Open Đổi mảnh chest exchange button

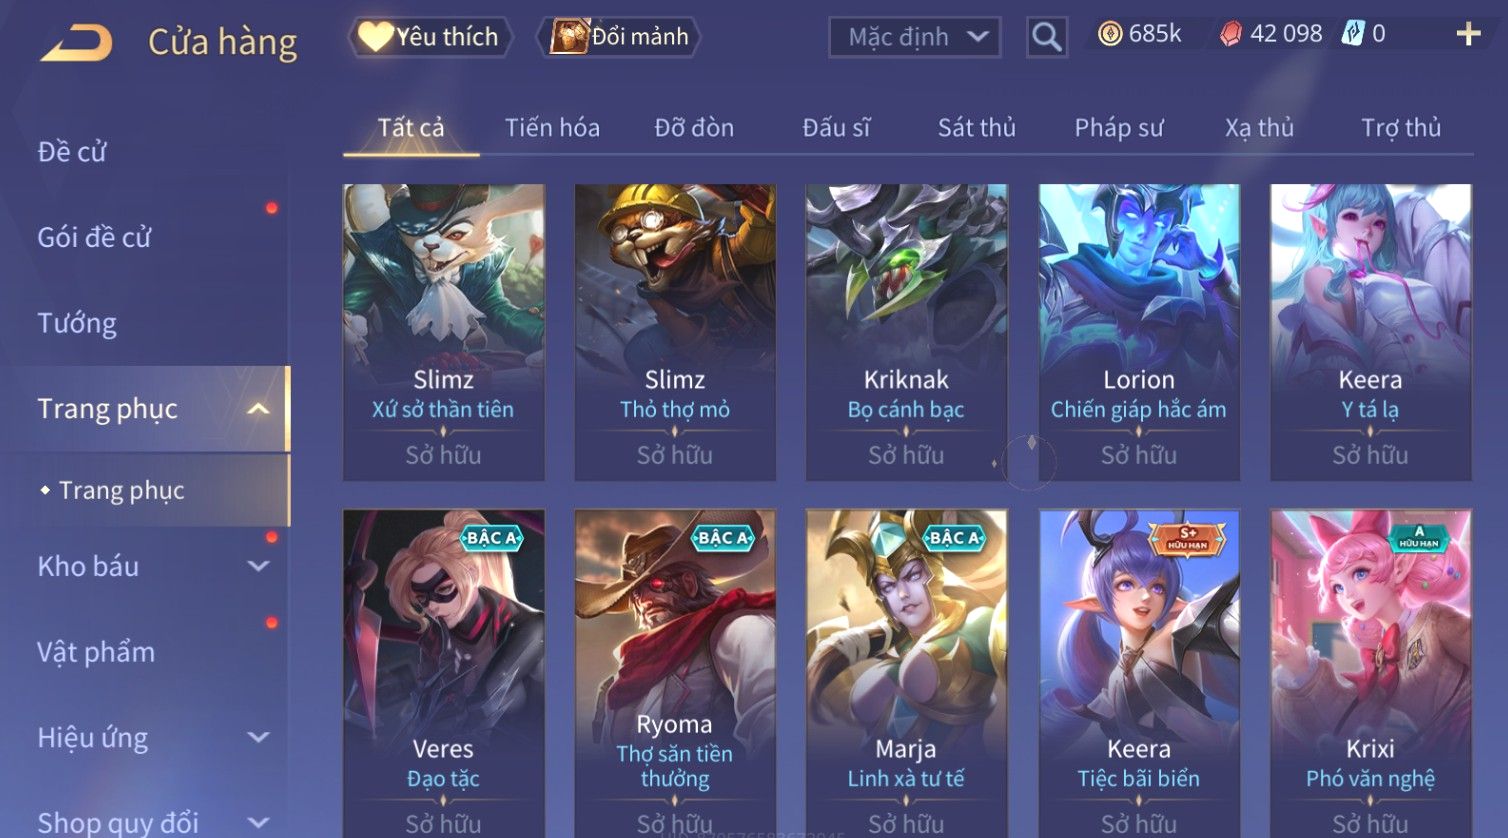(619, 37)
